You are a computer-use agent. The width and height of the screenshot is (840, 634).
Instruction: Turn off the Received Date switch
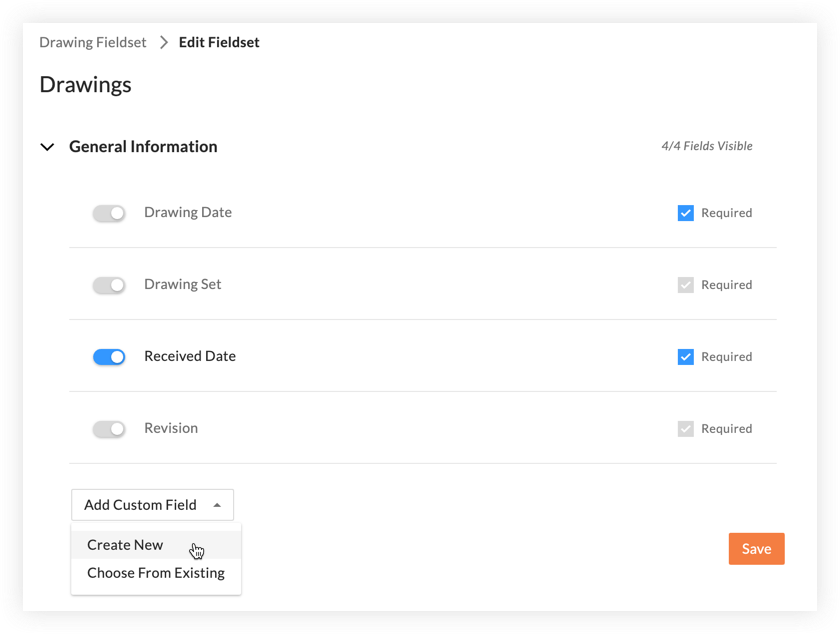click(109, 357)
